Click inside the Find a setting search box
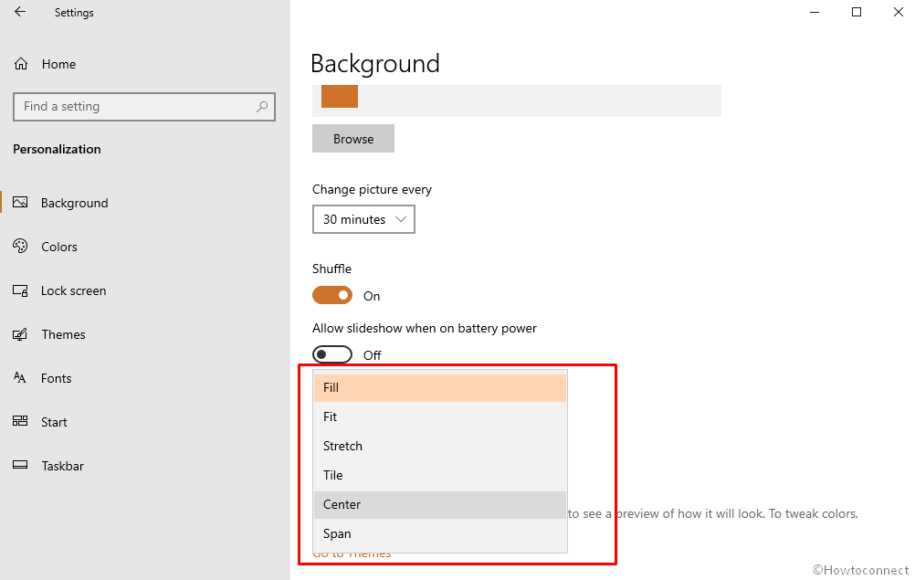Viewport: 915px width, 580px height. pos(143,106)
